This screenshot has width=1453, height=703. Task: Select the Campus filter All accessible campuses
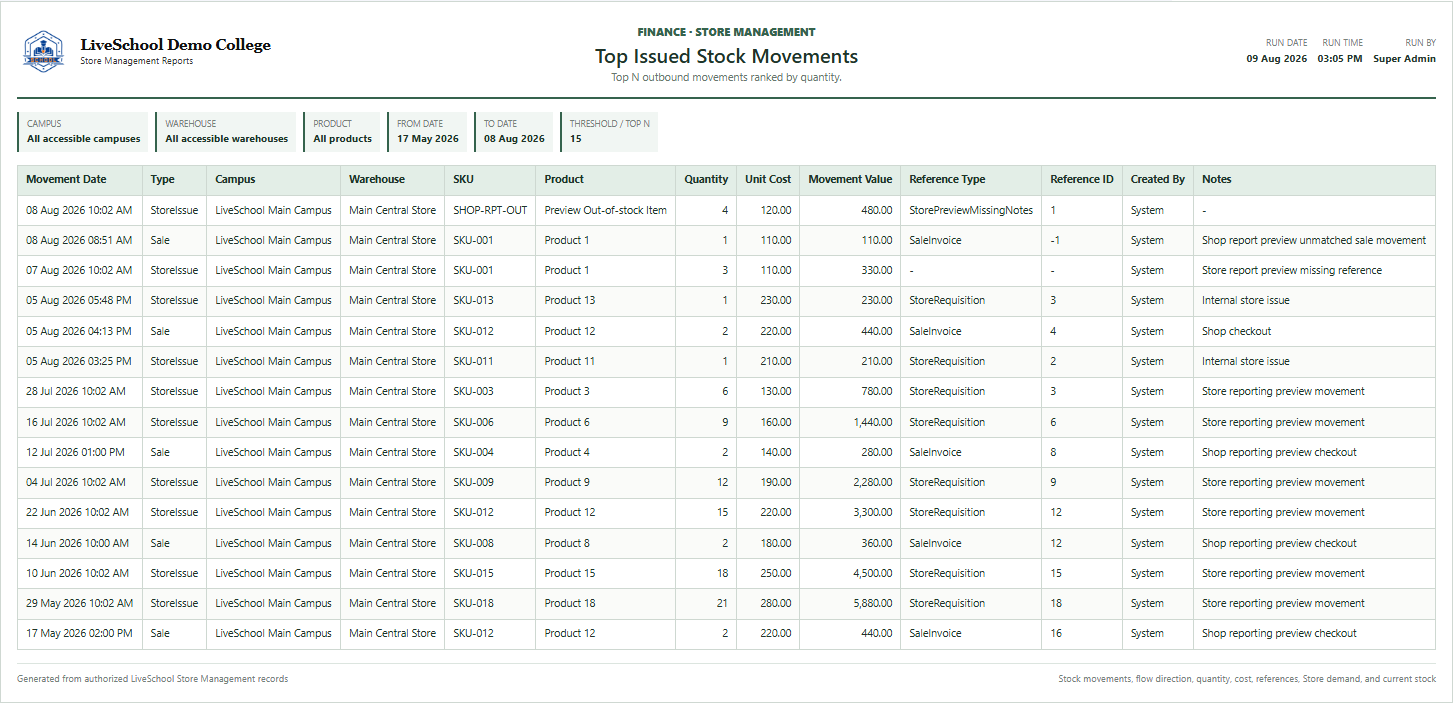coord(84,132)
